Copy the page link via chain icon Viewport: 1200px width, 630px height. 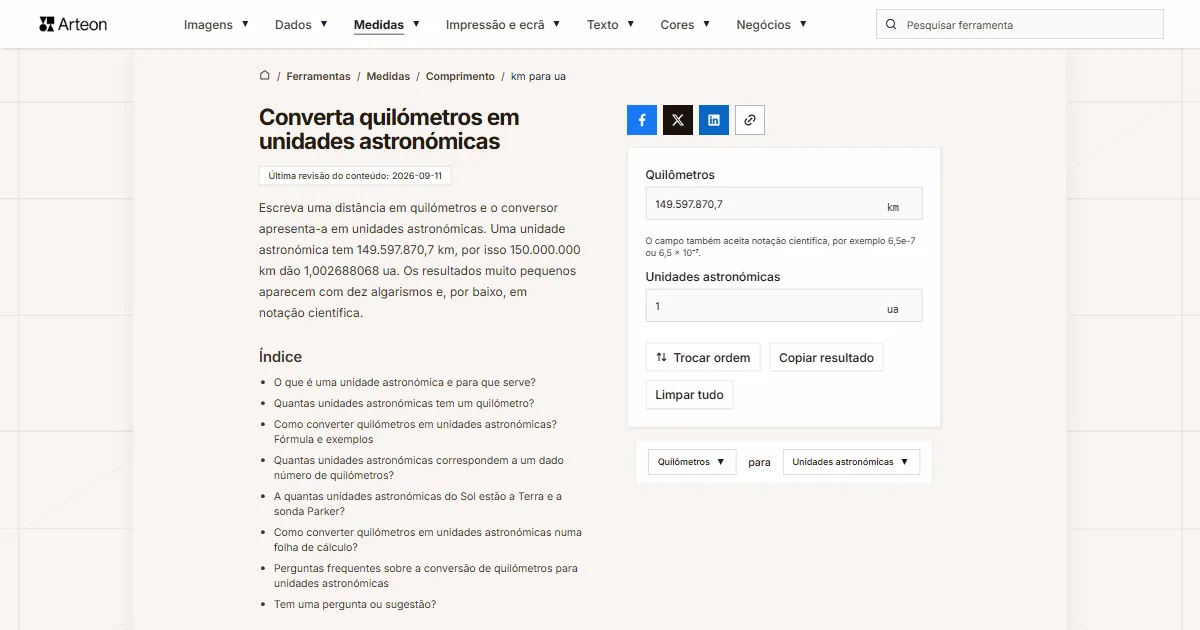(x=750, y=120)
